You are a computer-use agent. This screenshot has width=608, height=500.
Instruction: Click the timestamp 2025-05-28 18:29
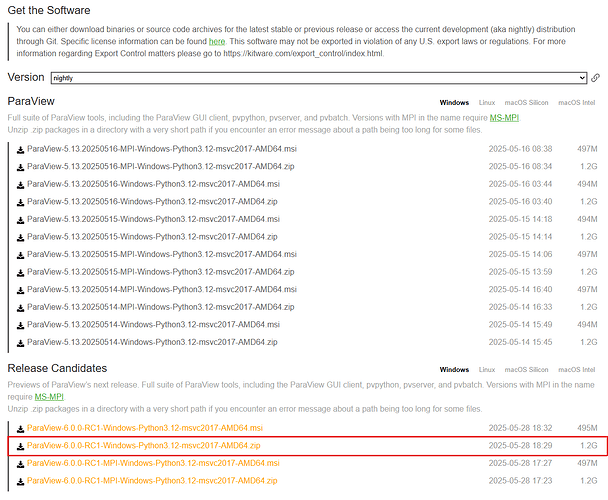520,446
